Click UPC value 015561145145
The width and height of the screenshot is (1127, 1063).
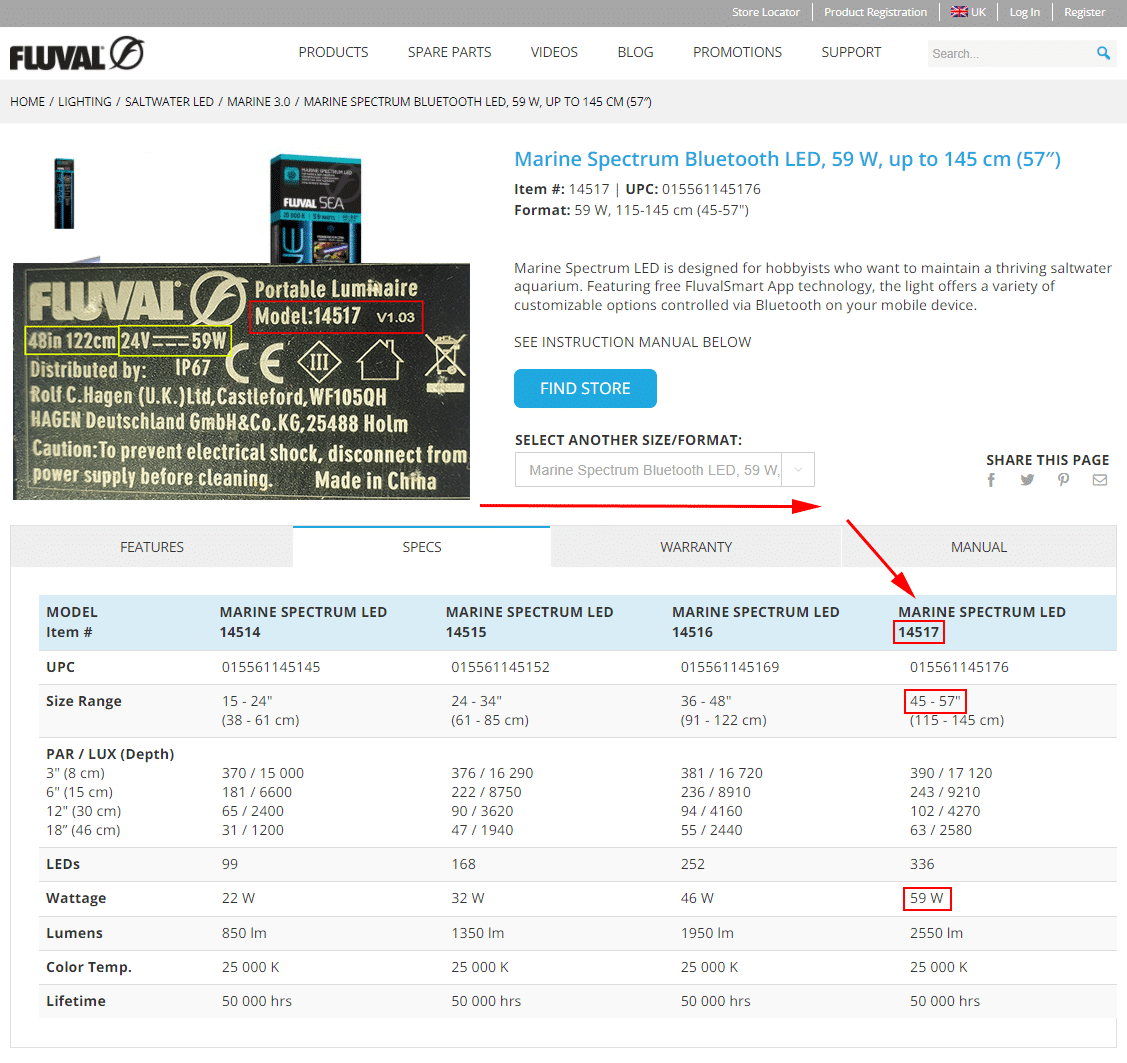pyautogui.click(x=271, y=668)
